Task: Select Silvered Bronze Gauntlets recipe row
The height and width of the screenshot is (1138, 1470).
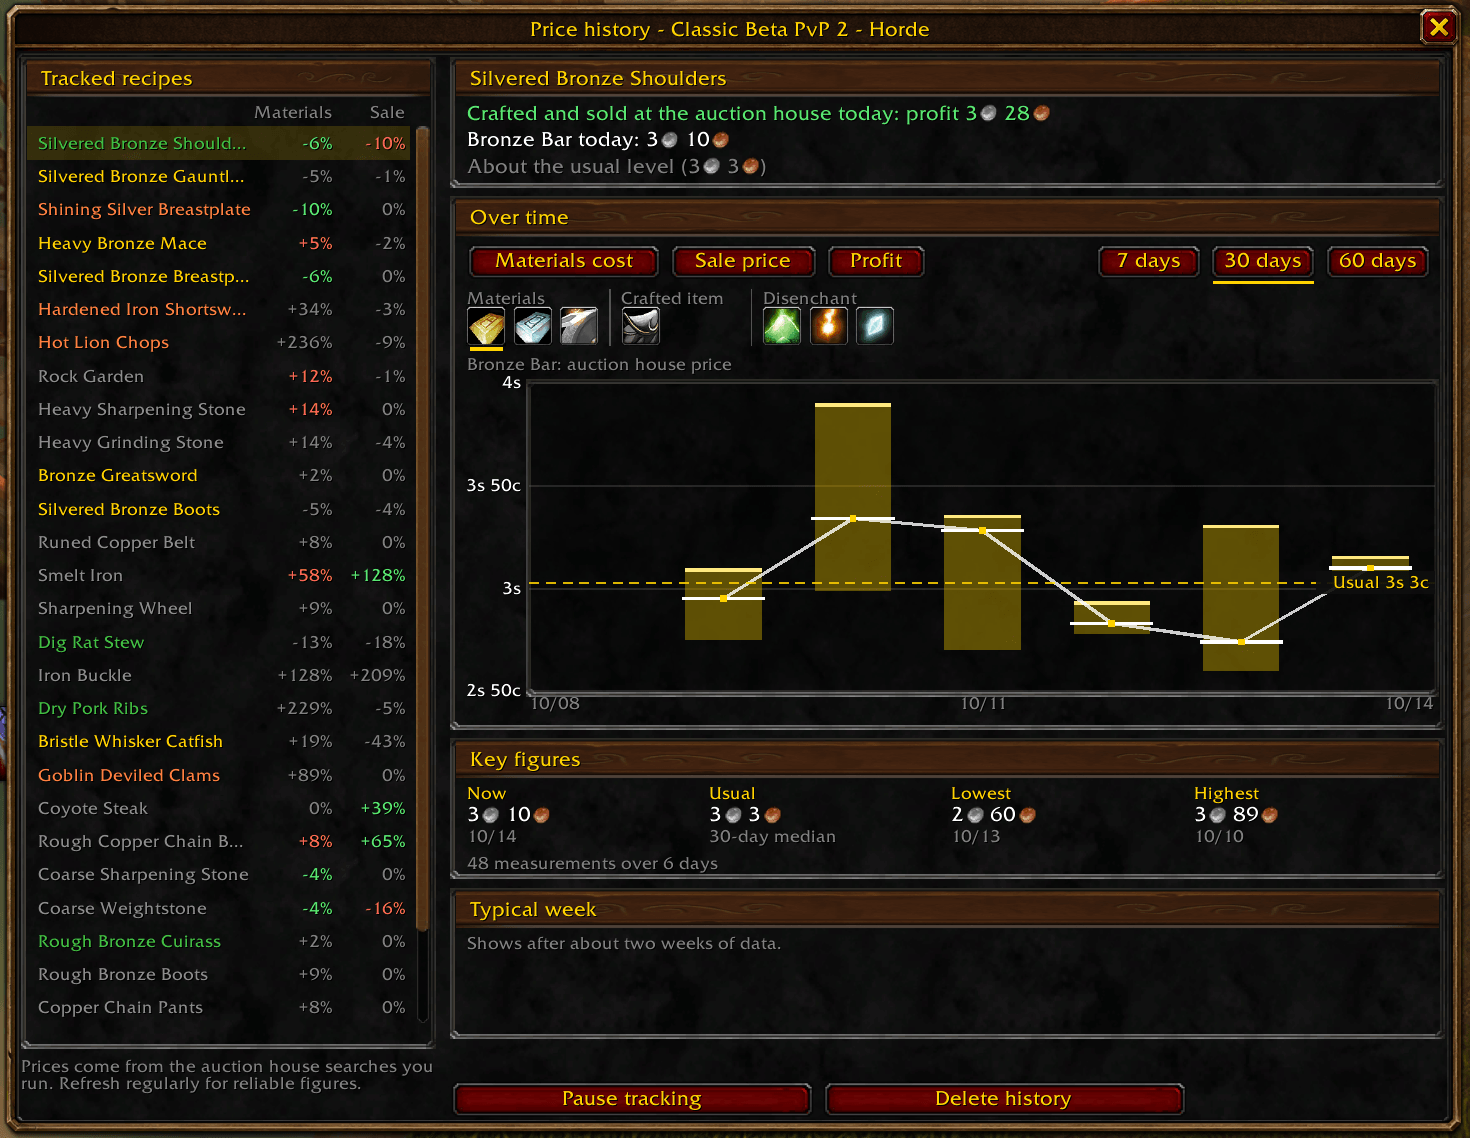Action: (221, 176)
